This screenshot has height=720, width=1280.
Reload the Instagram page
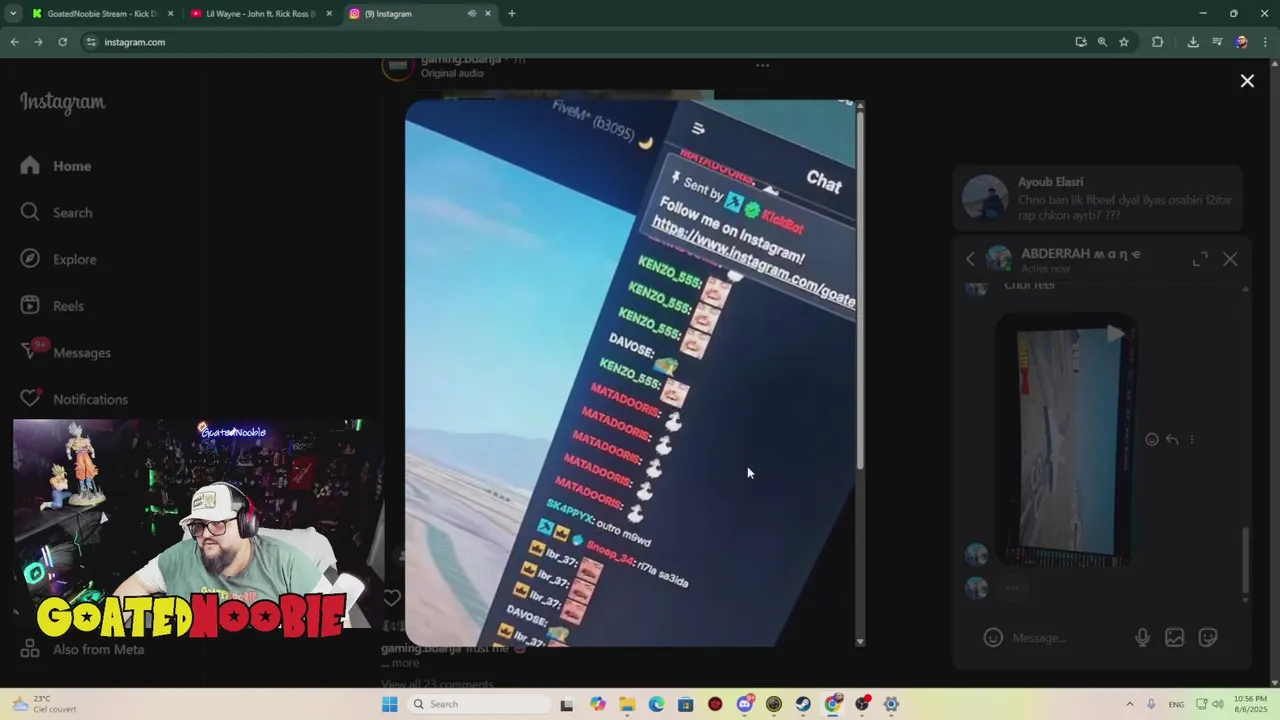pos(62,42)
